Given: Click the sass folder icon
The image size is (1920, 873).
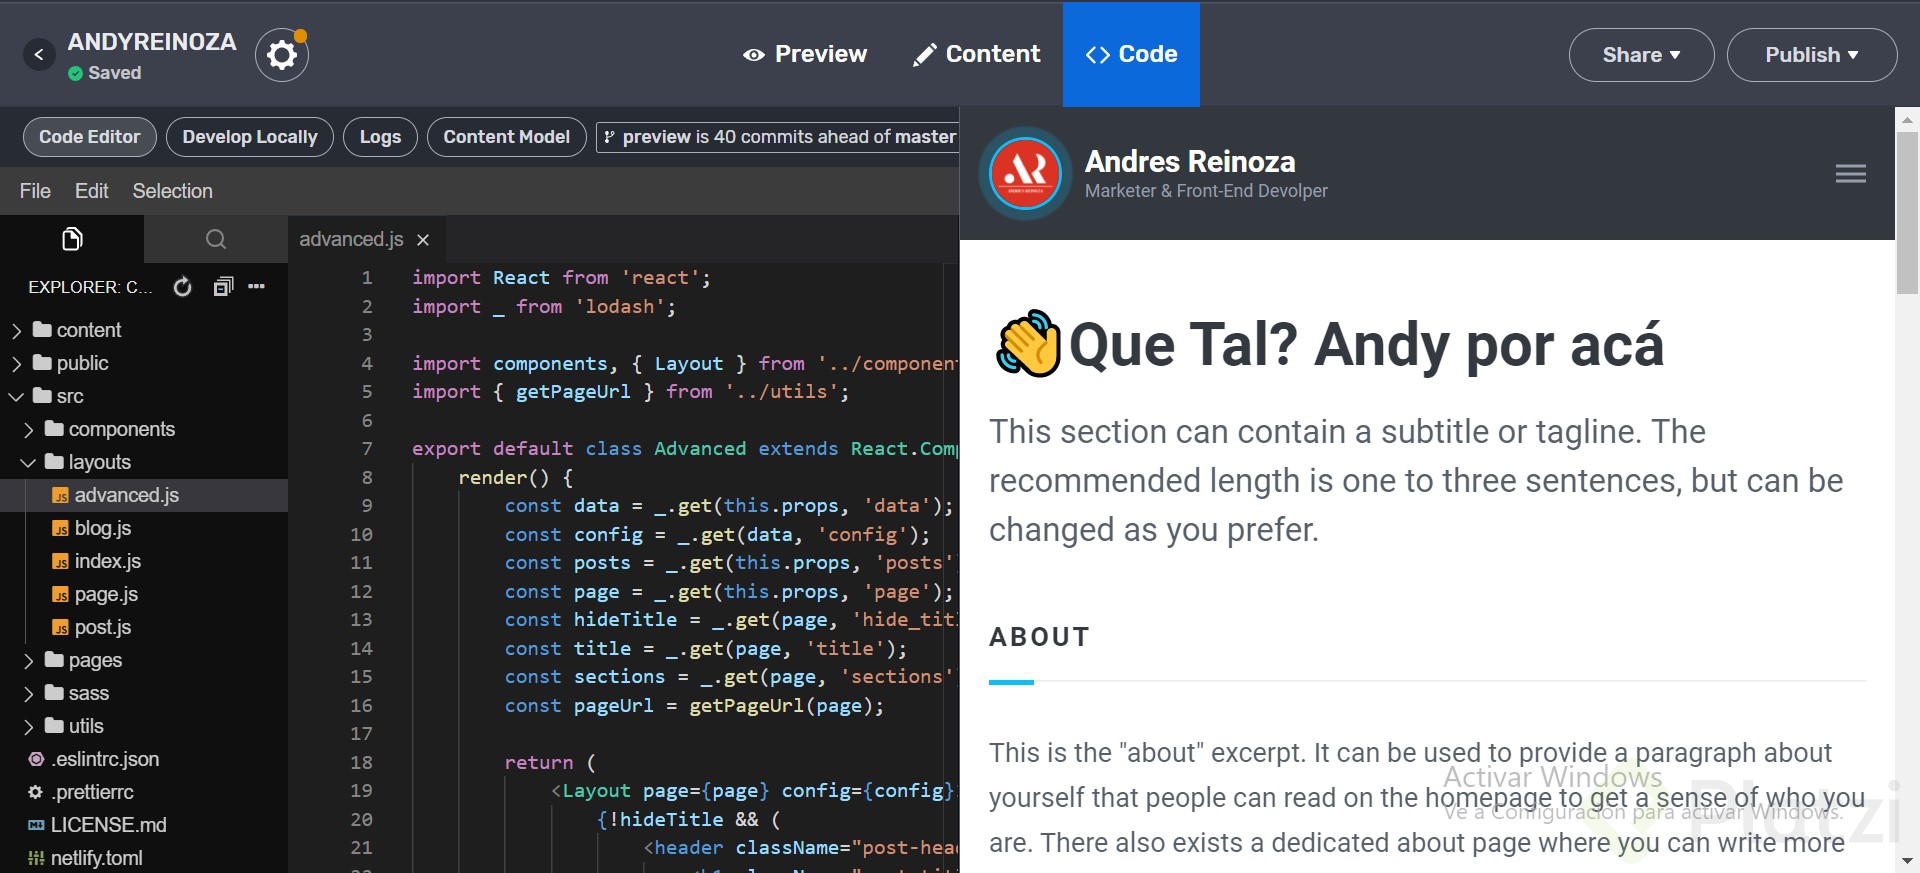Looking at the screenshot, I should [x=54, y=692].
